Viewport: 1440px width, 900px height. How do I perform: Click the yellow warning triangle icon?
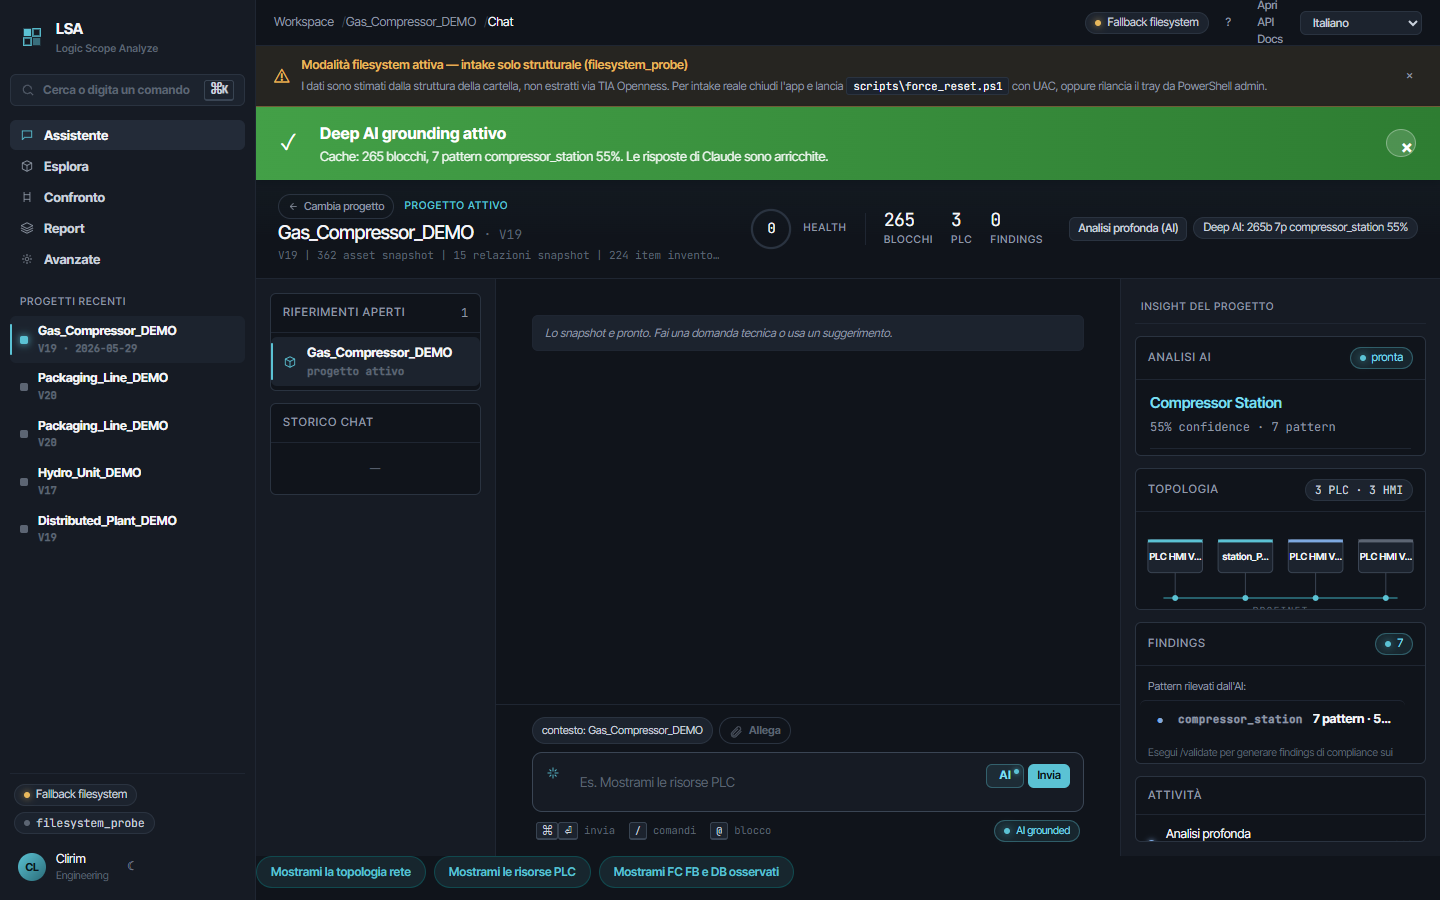click(282, 76)
